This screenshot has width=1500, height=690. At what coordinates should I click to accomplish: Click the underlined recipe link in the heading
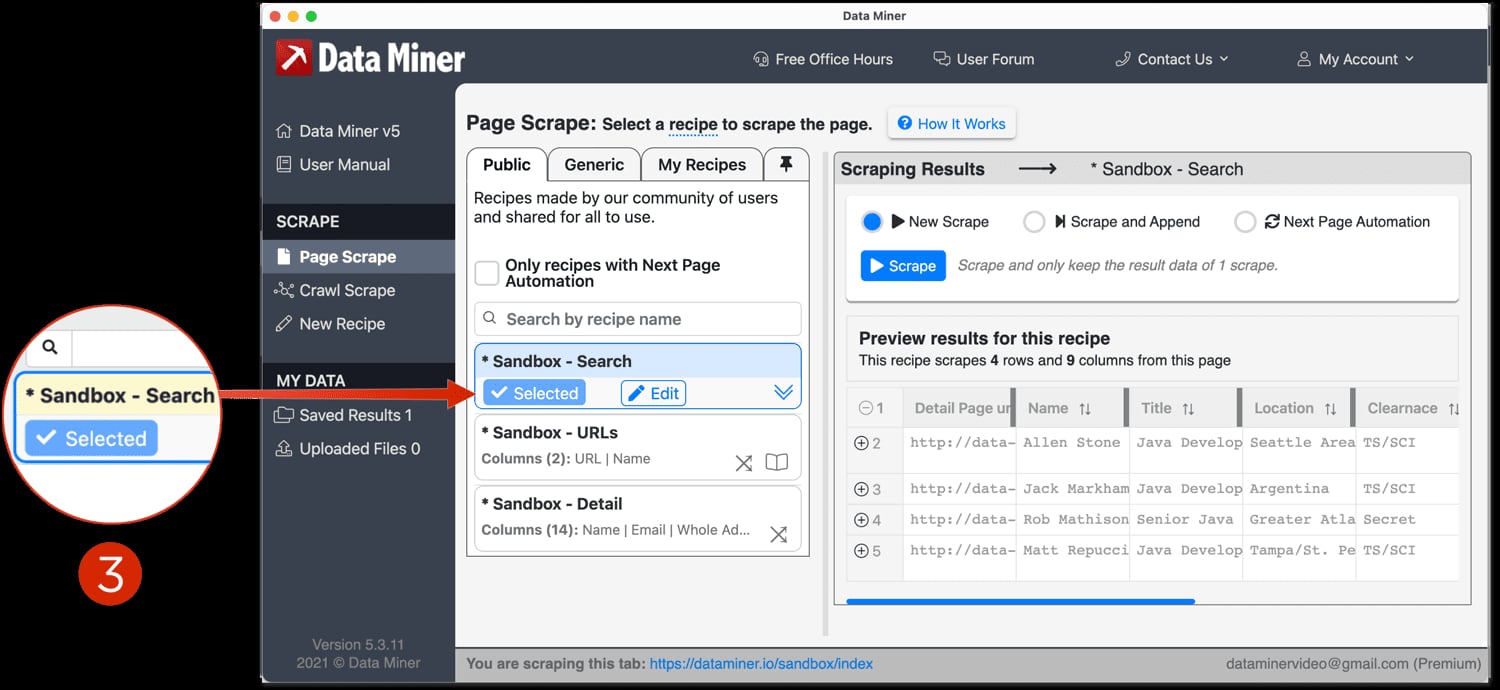point(693,125)
